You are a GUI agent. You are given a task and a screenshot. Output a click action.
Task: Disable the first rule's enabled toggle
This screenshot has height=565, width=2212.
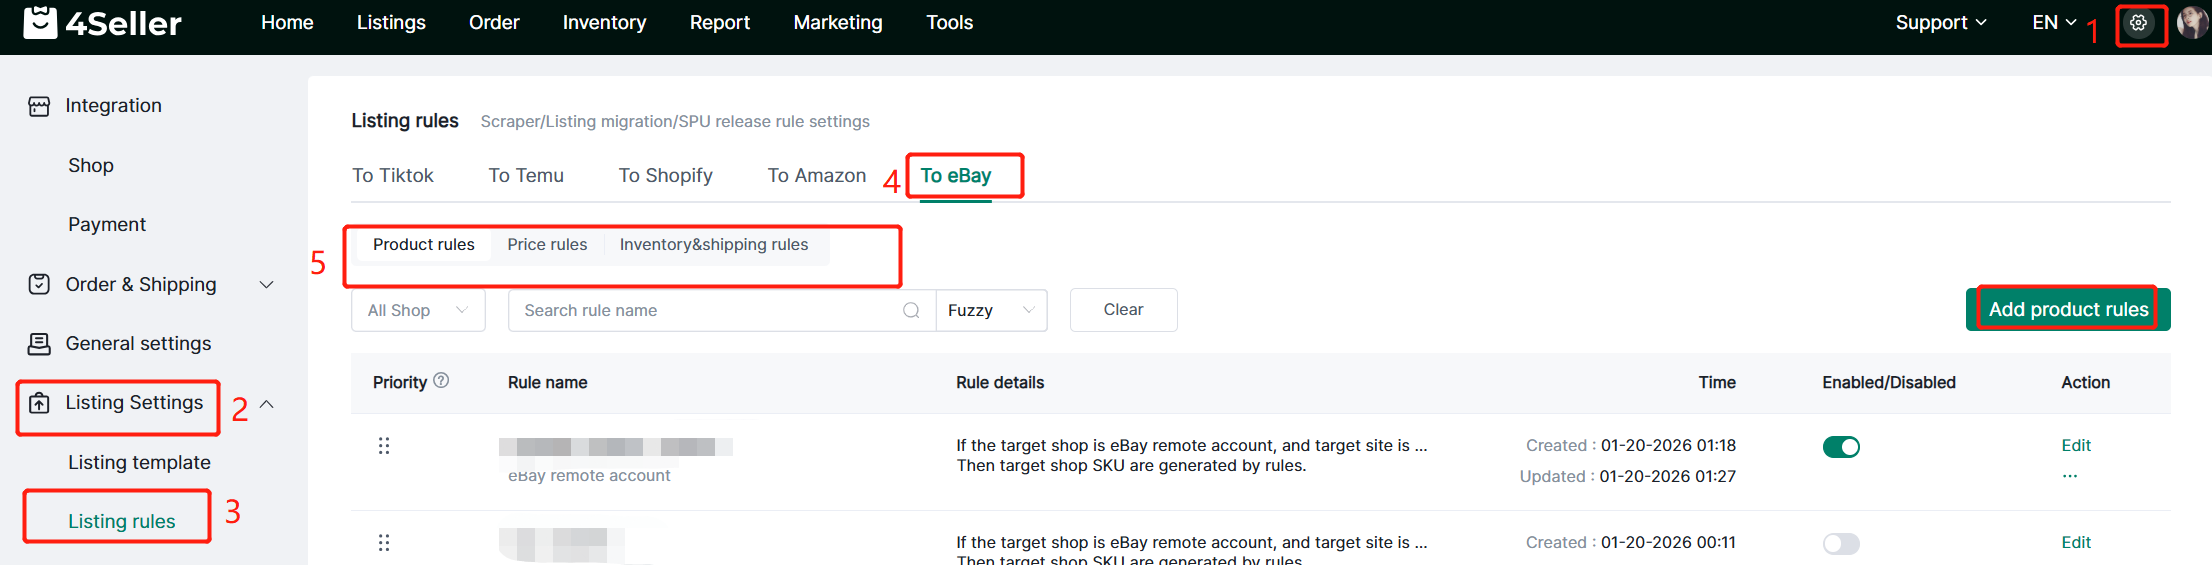point(1840,447)
